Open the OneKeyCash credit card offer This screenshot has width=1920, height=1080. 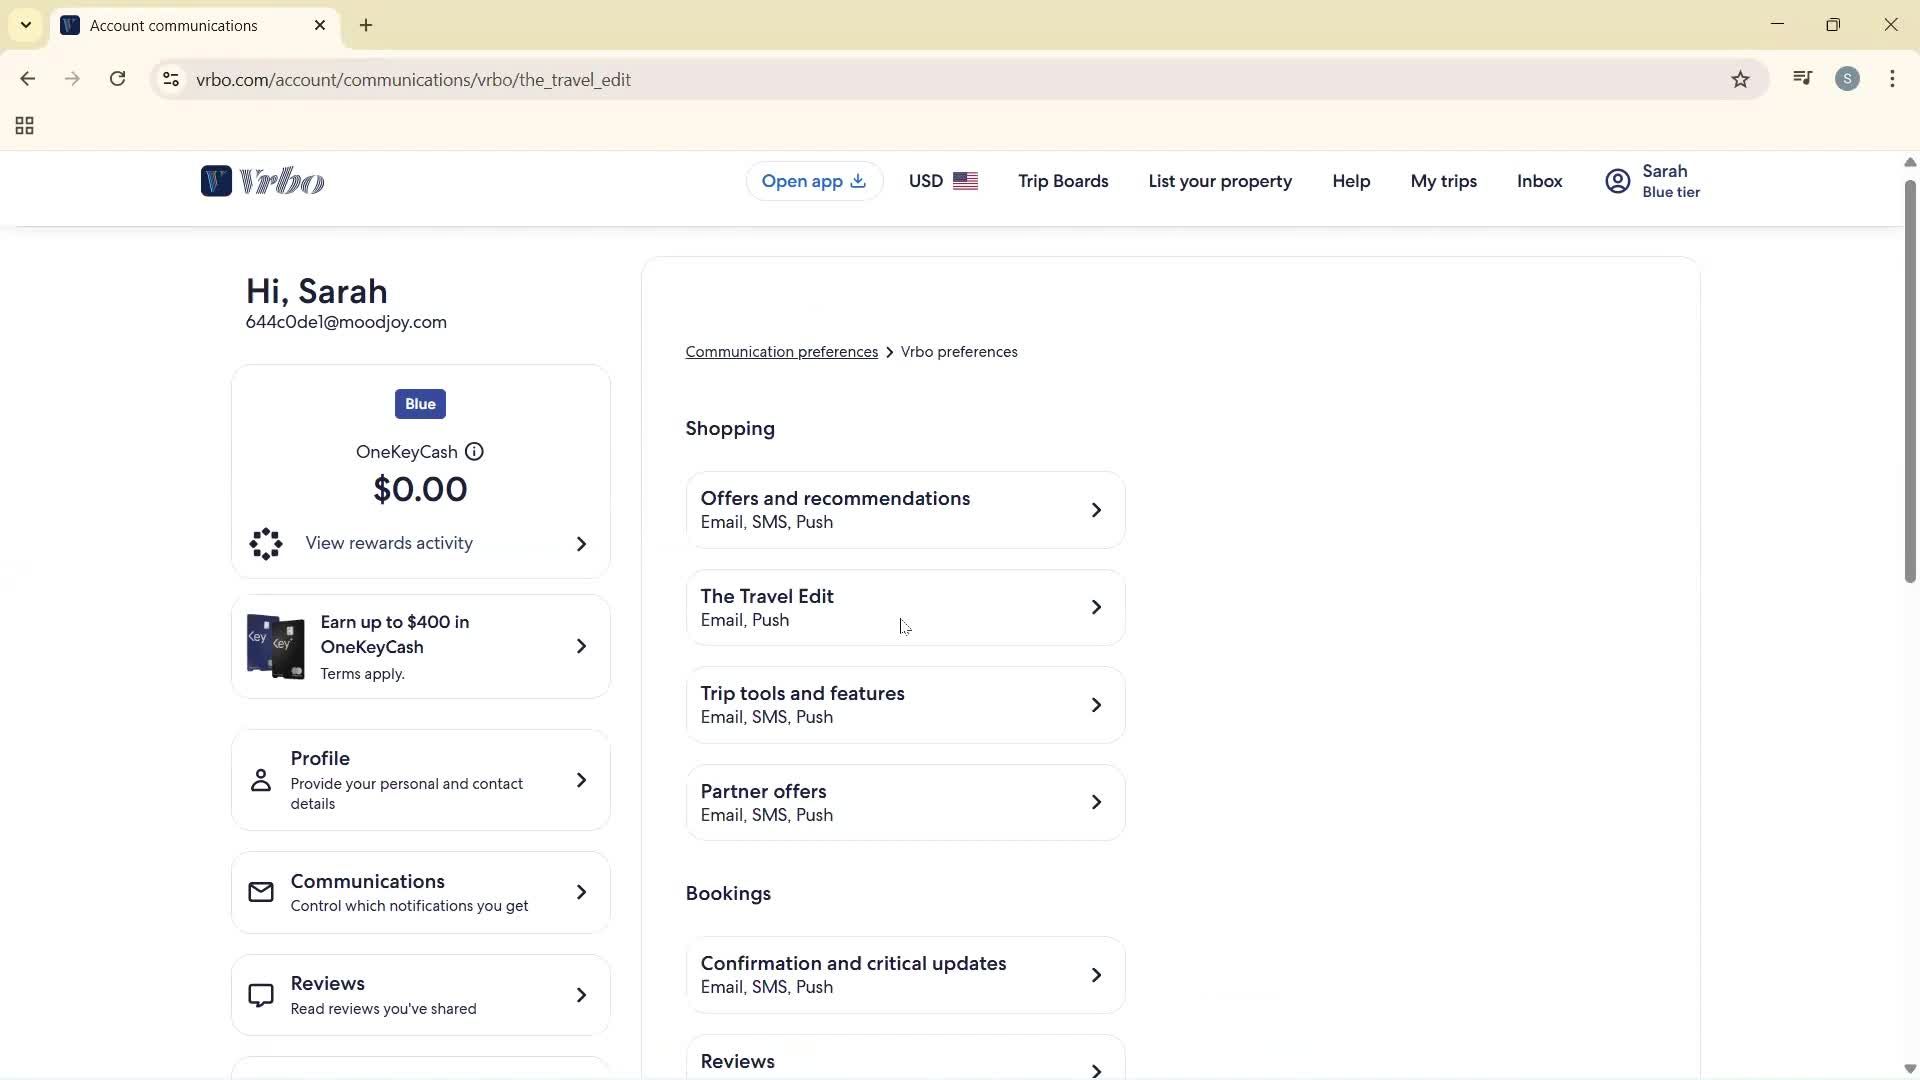coord(420,647)
